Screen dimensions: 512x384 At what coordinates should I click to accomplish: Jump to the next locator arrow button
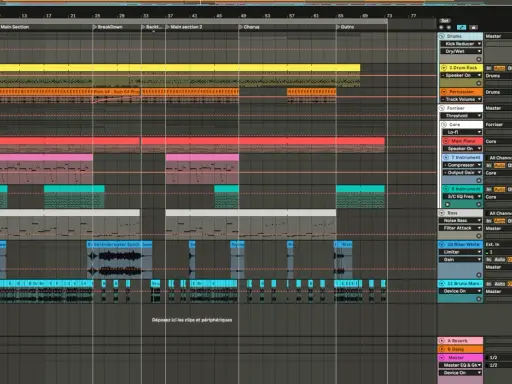tap(449, 27)
